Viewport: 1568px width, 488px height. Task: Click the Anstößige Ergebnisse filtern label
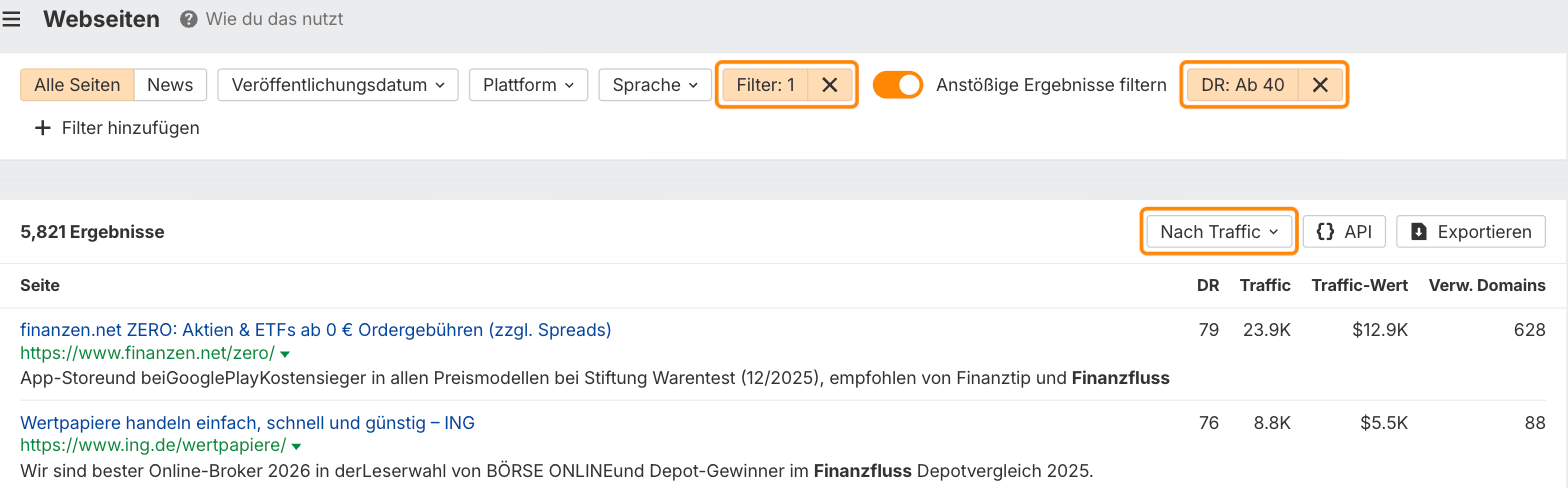(x=1051, y=85)
